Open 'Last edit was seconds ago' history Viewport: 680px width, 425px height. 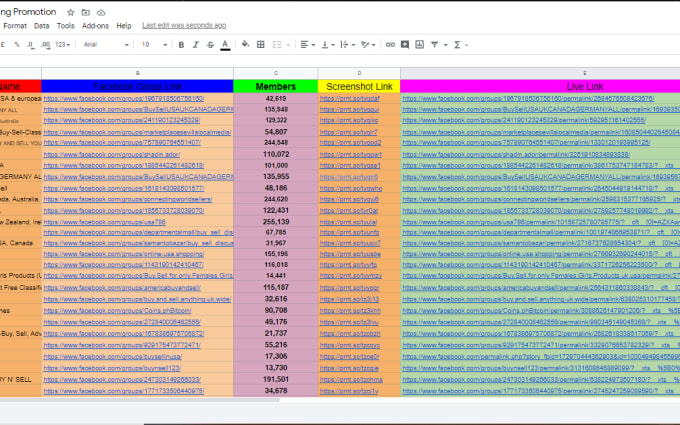pos(184,26)
